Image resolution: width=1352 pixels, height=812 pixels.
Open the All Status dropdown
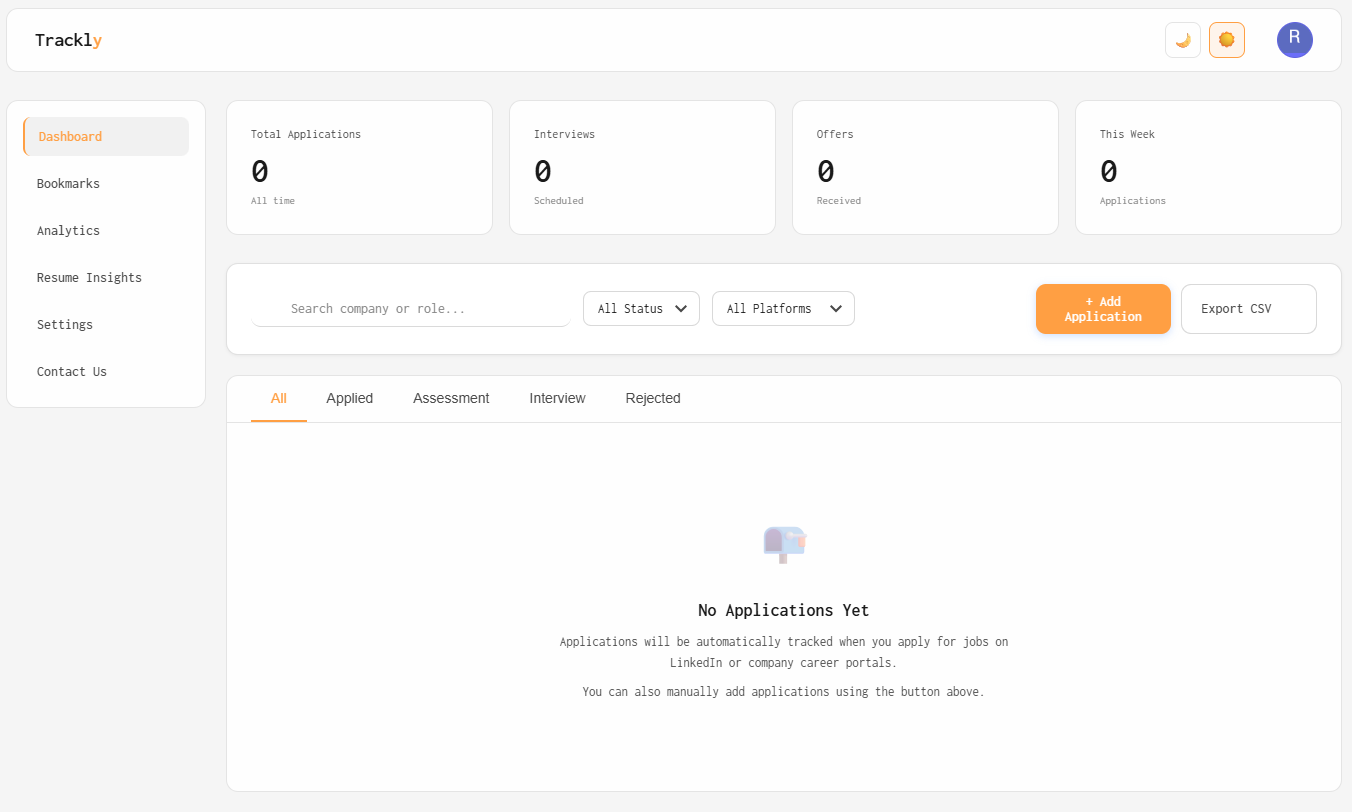pyautogui.click(x=641, y=308)
